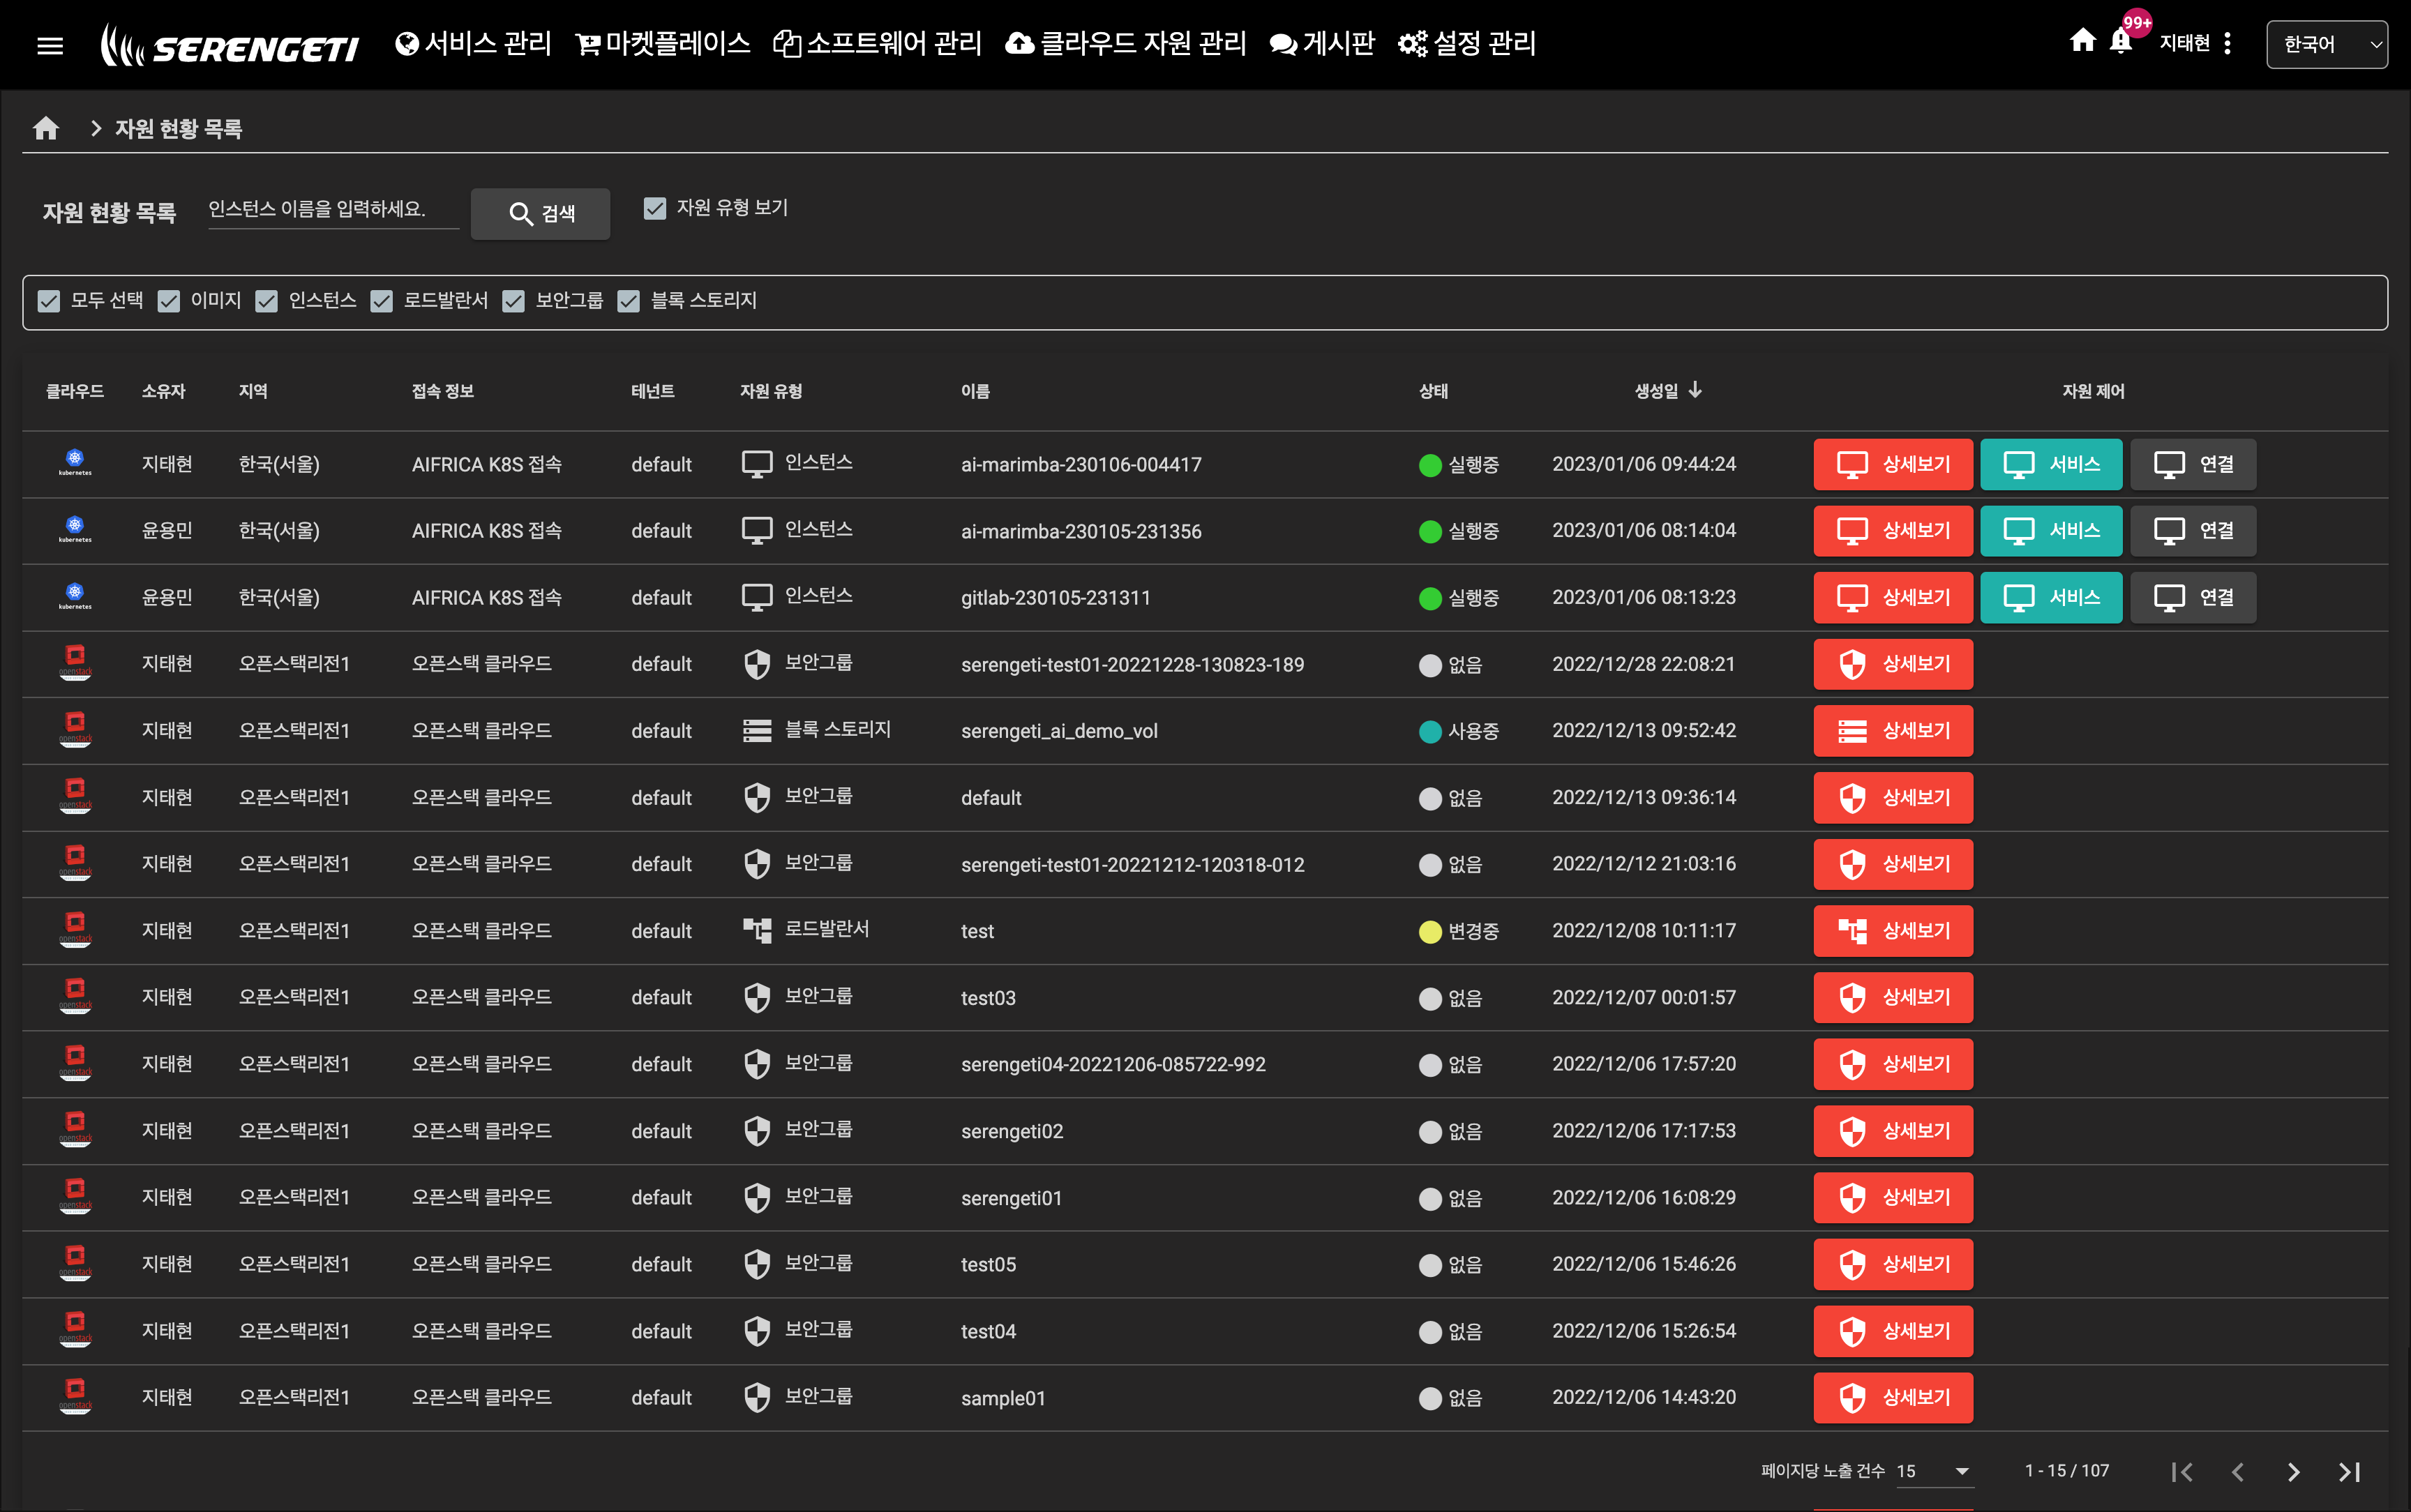Image resolution: width=2411 pixels, height=1512 pixels.
Task: Click the breadcrumb home icon
Action: (46, 128)
